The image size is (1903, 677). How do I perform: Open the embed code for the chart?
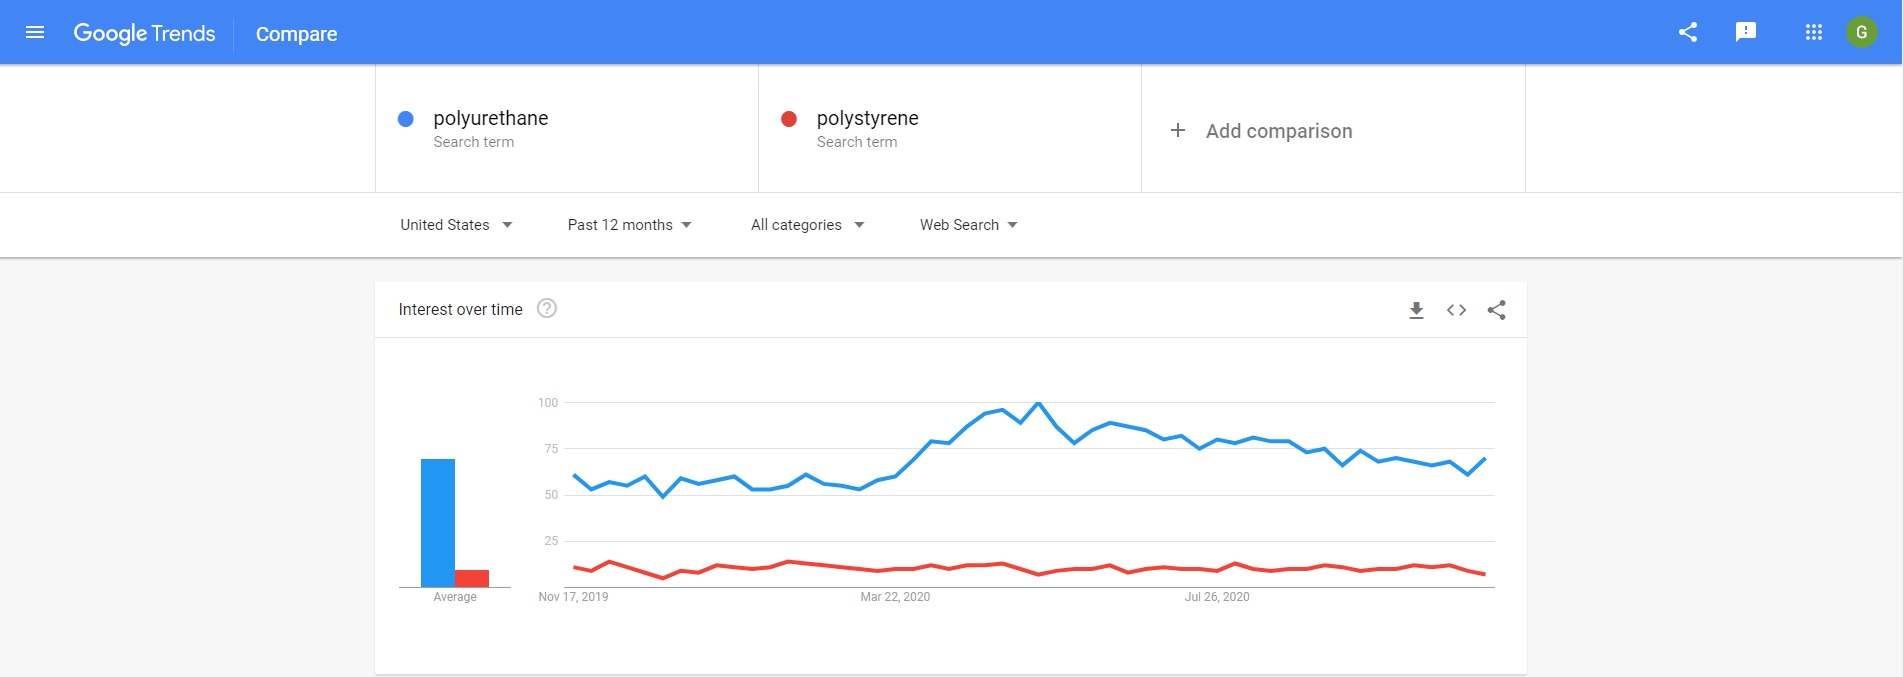(1456, 310)
